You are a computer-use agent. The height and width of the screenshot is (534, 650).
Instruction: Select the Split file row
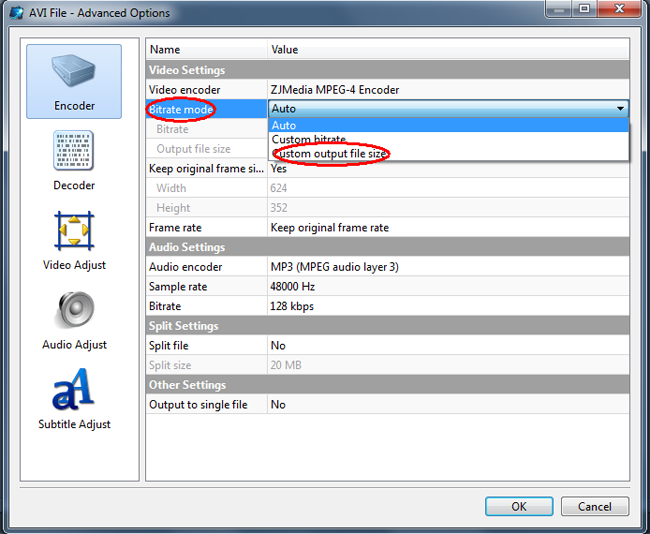(x=388, y=345)
